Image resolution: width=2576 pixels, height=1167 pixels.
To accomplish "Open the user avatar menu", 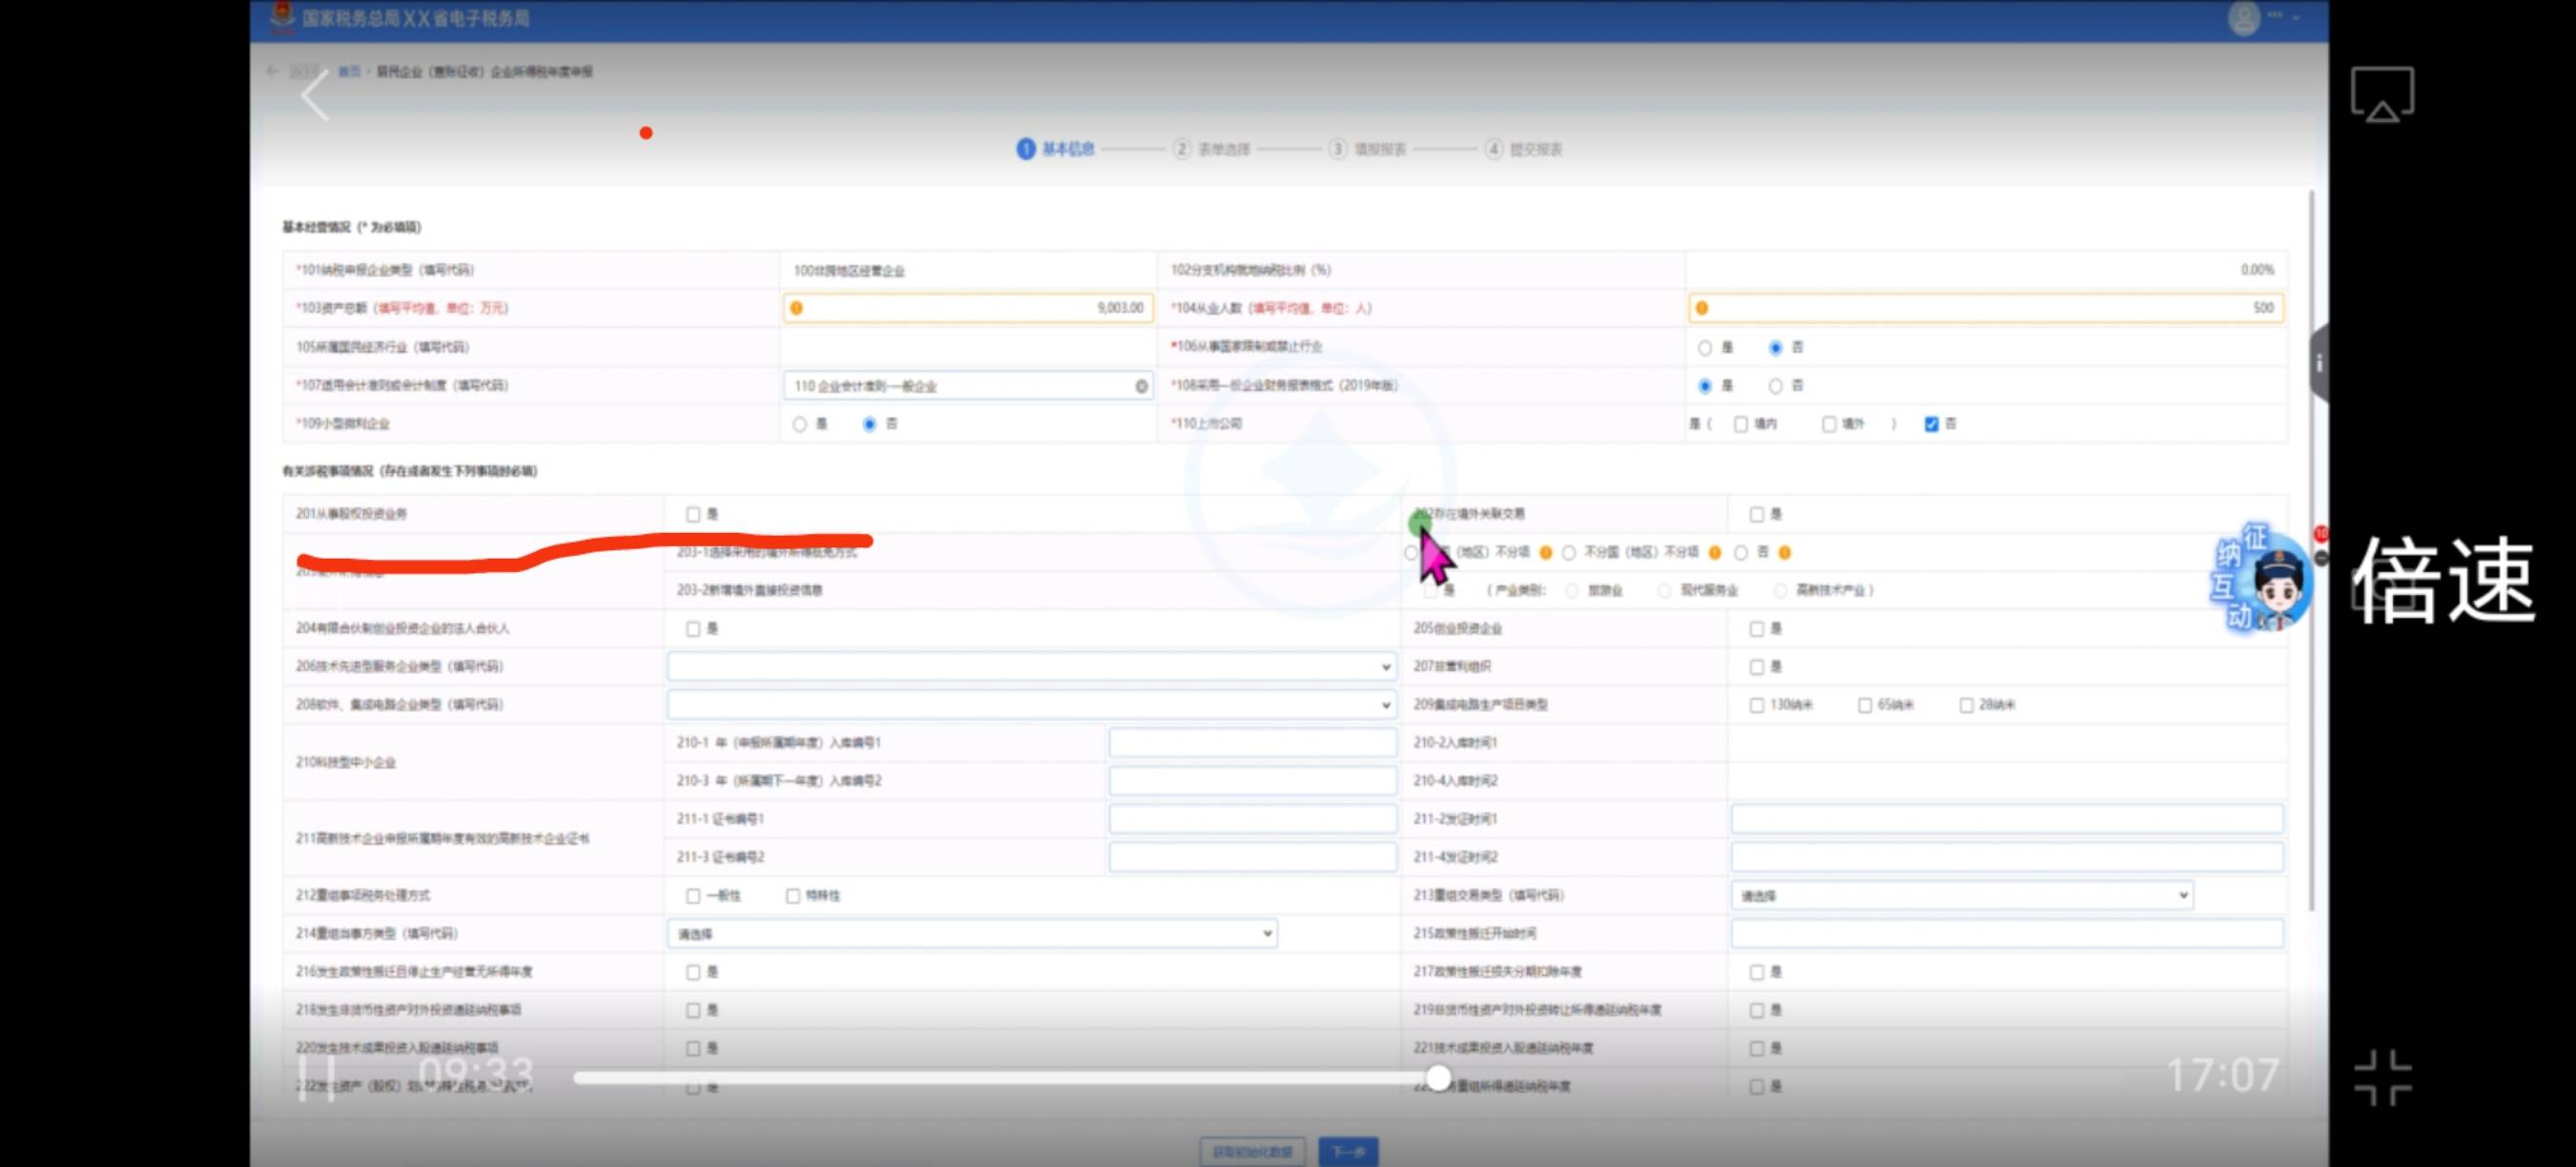I will tap(2243, 18).
